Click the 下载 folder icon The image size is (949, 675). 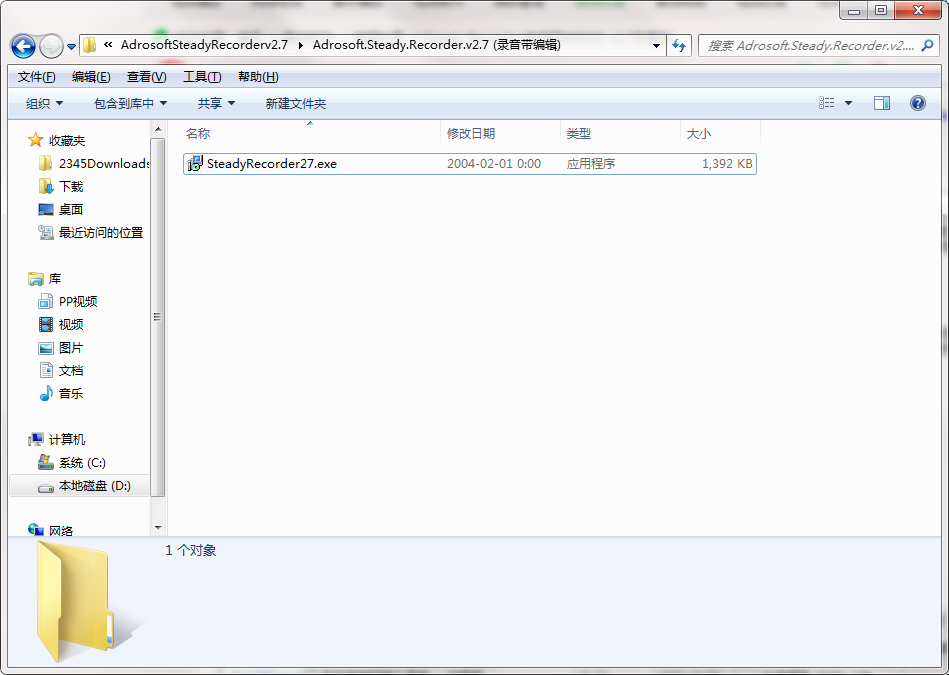(45, 186)
